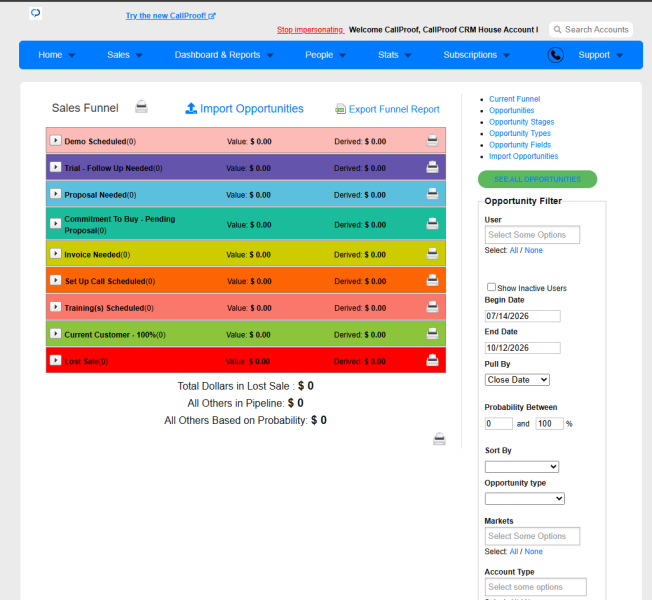This screenshot has width=652, height=600.
Task: Open the Support menu
Action: pyautogui.click(x=600, y=55)
